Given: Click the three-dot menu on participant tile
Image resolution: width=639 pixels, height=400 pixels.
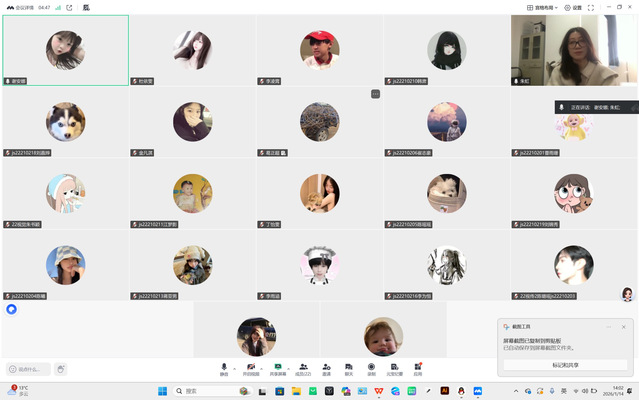Looking at the screenshot, I should coord(376,94).
